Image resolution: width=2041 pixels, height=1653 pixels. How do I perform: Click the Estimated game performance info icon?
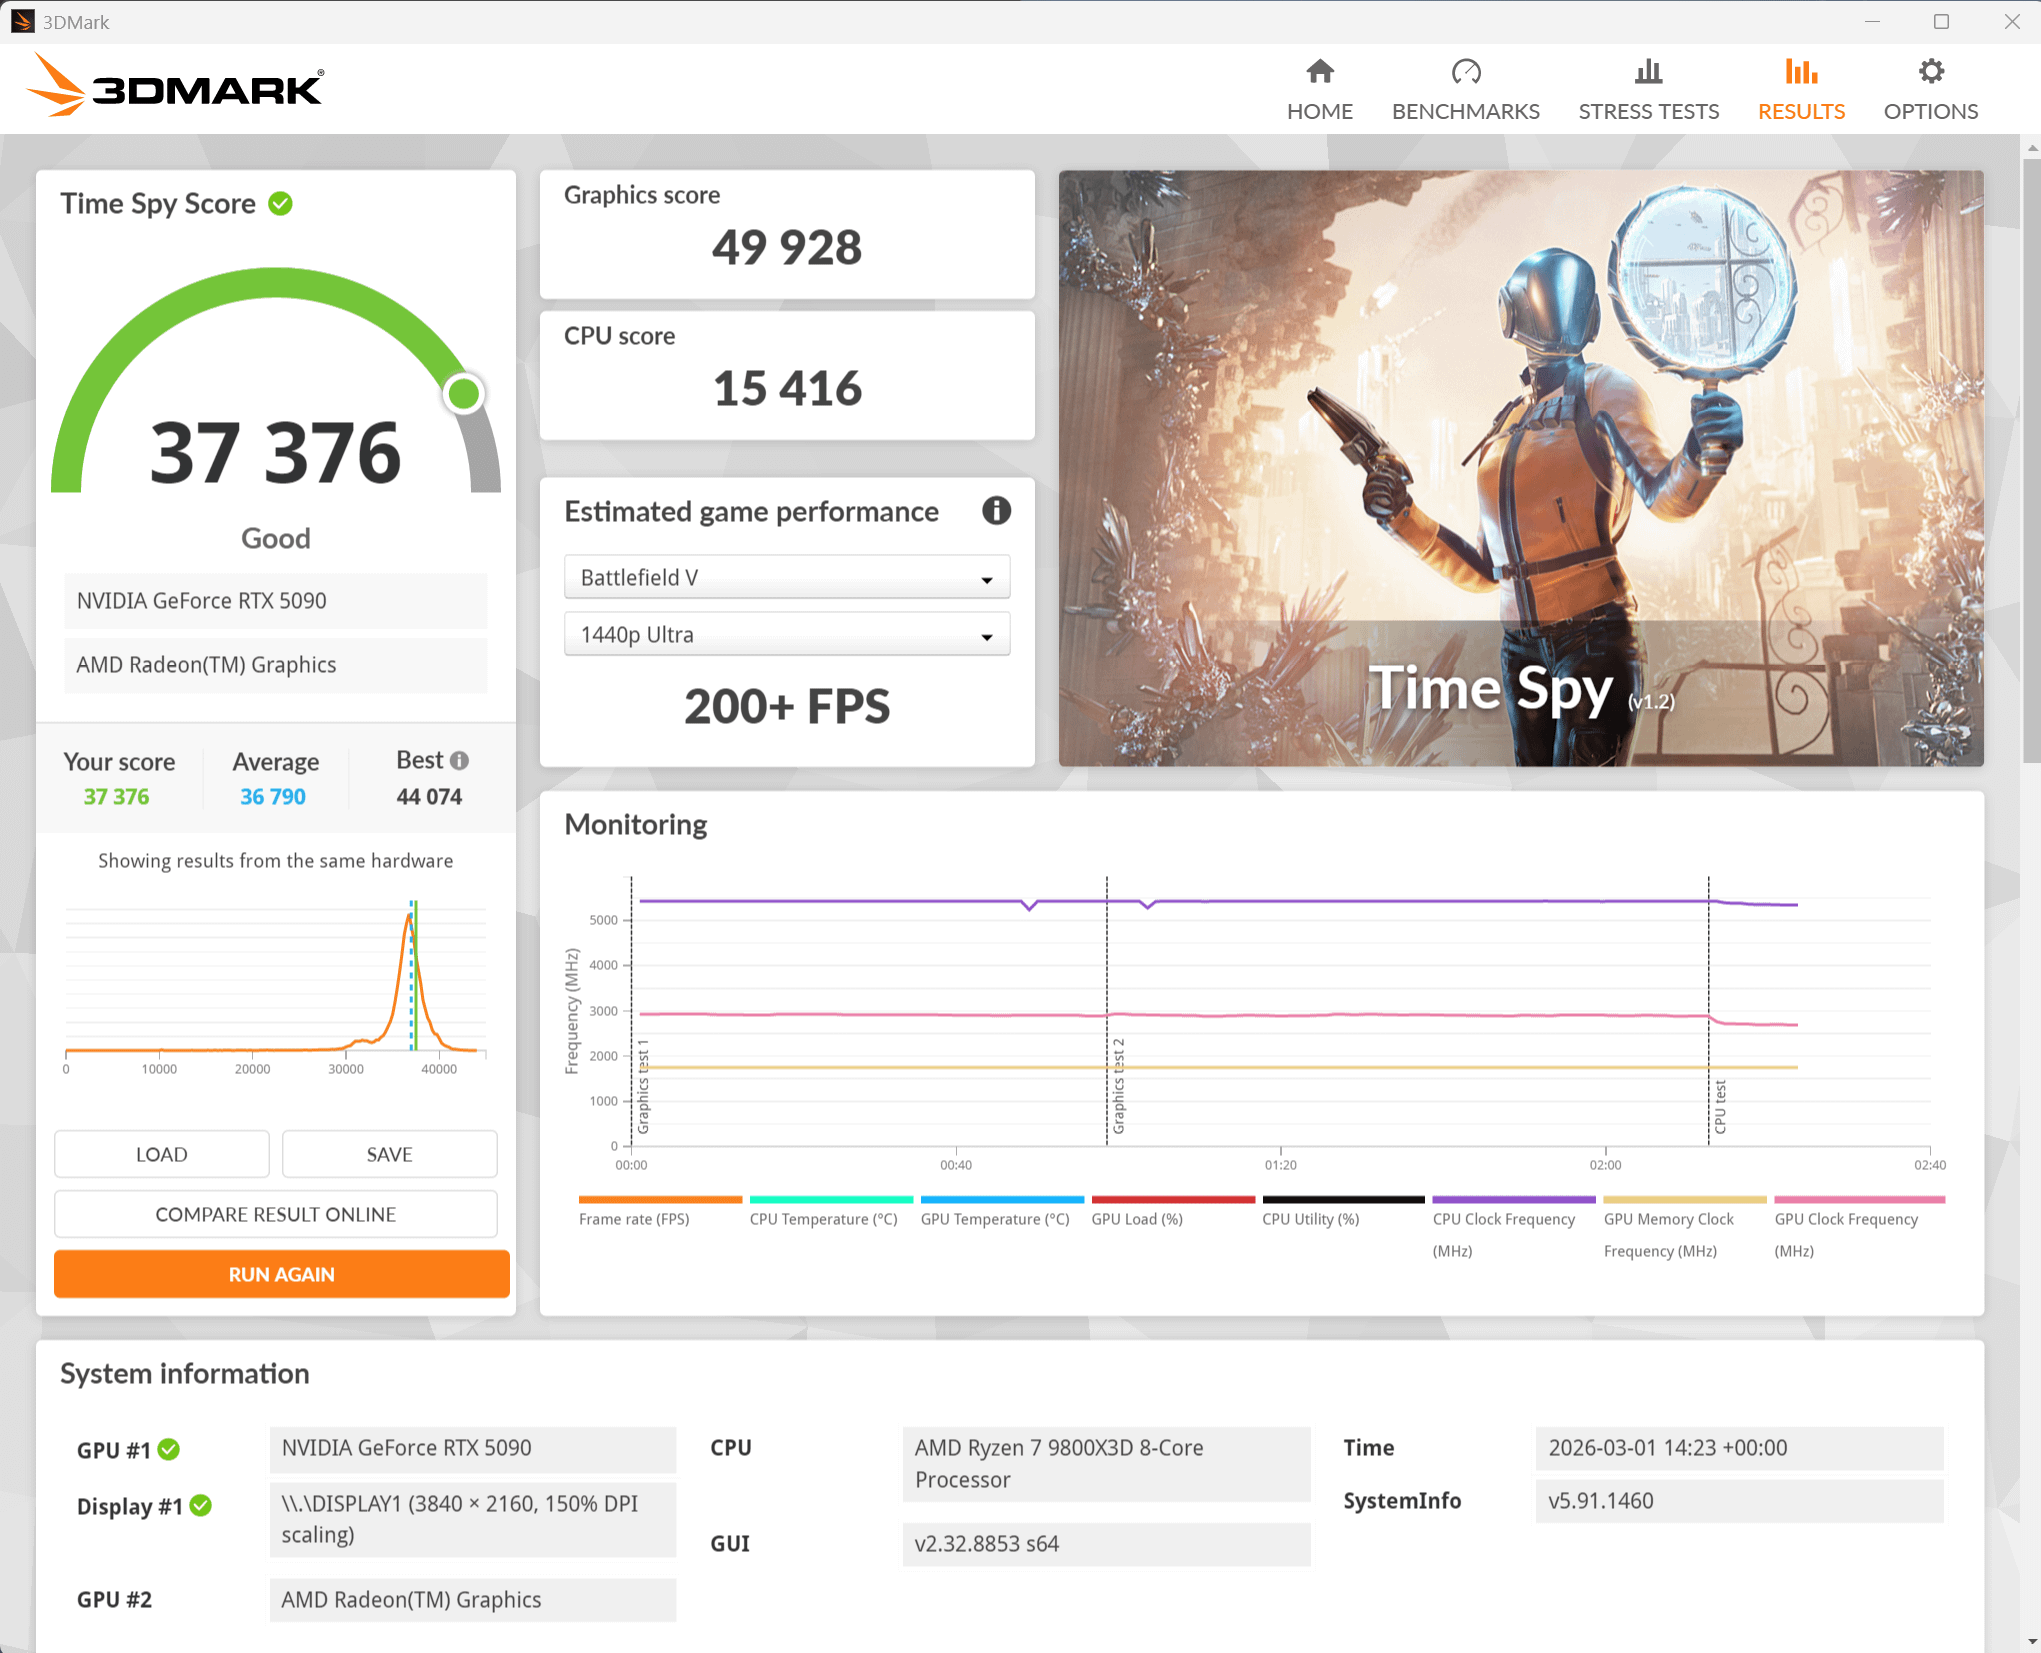tap(996, 511)
